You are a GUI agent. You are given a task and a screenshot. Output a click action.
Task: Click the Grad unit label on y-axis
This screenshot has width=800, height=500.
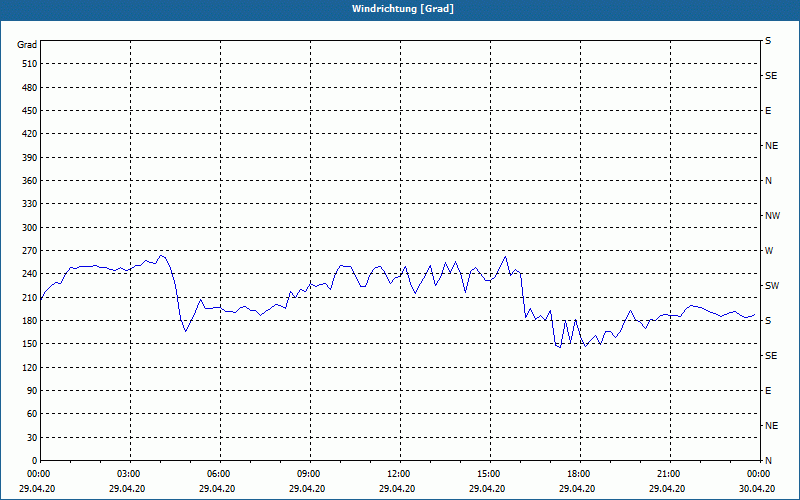(27, 45)
